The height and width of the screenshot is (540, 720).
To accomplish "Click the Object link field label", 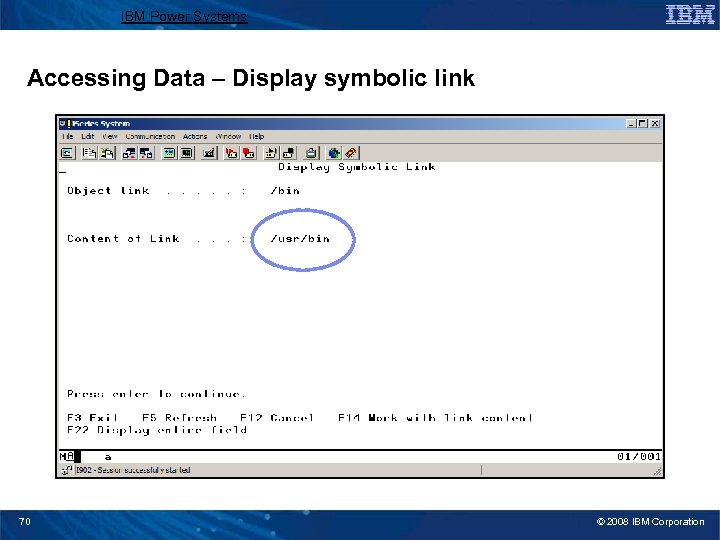I will (108, 191).
